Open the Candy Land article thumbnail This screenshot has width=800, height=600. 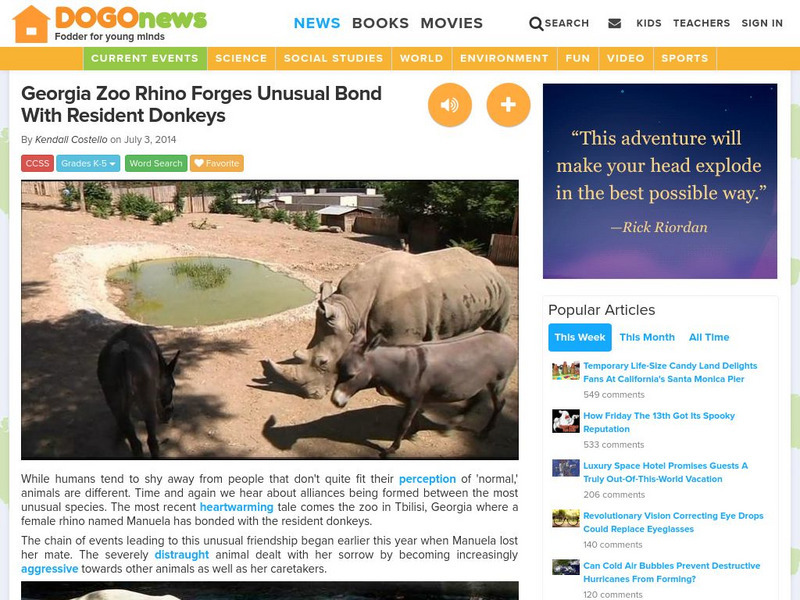point(566,371)
